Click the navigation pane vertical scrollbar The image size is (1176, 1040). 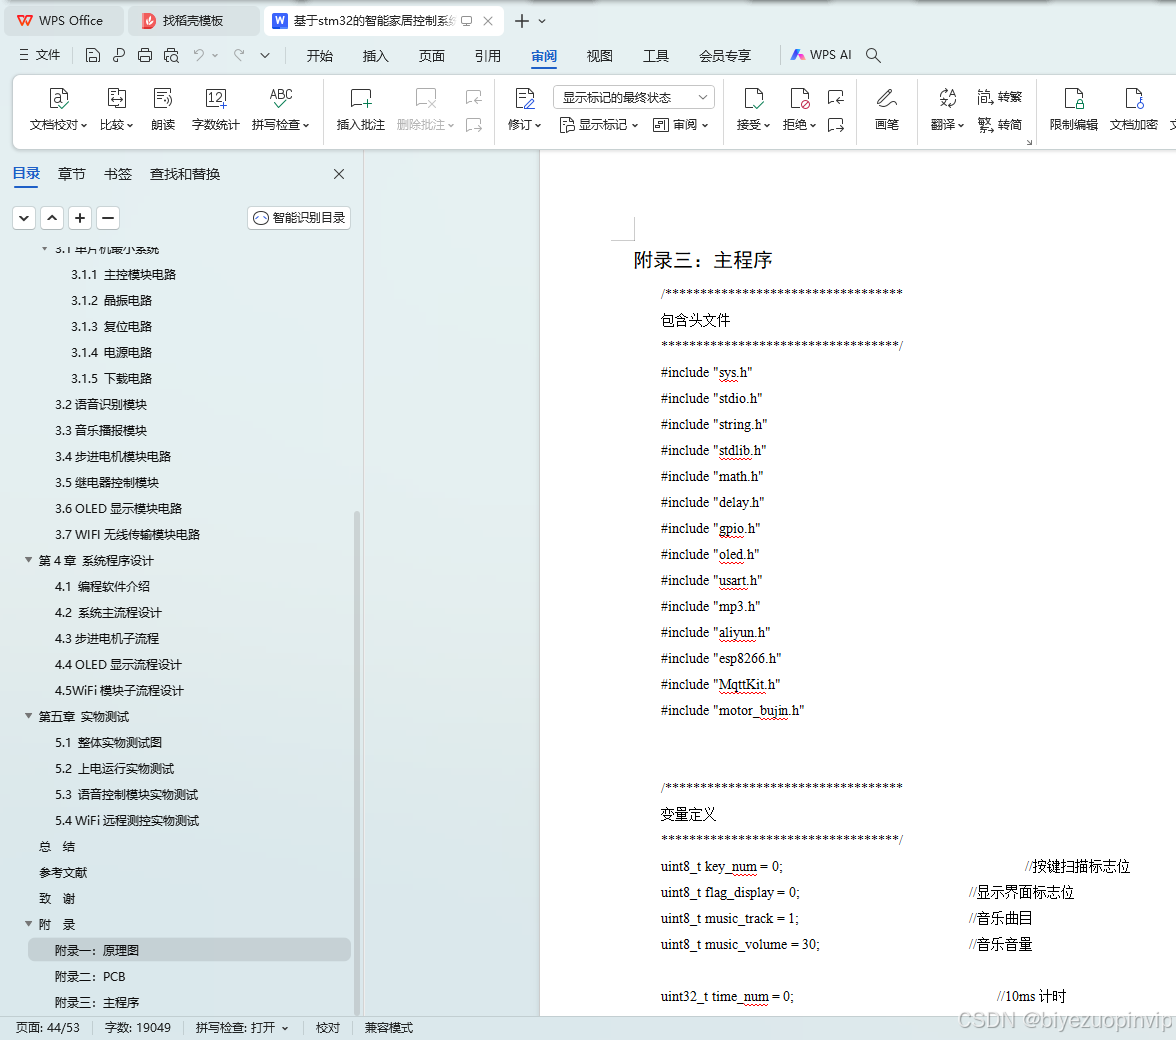point(357,762)
